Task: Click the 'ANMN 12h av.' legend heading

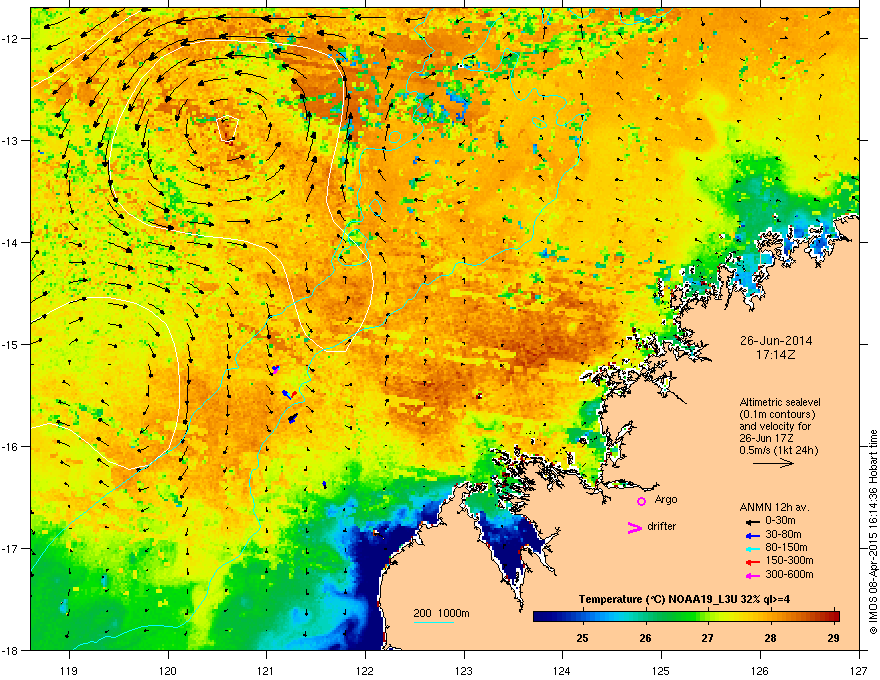Action: (774, 507)
